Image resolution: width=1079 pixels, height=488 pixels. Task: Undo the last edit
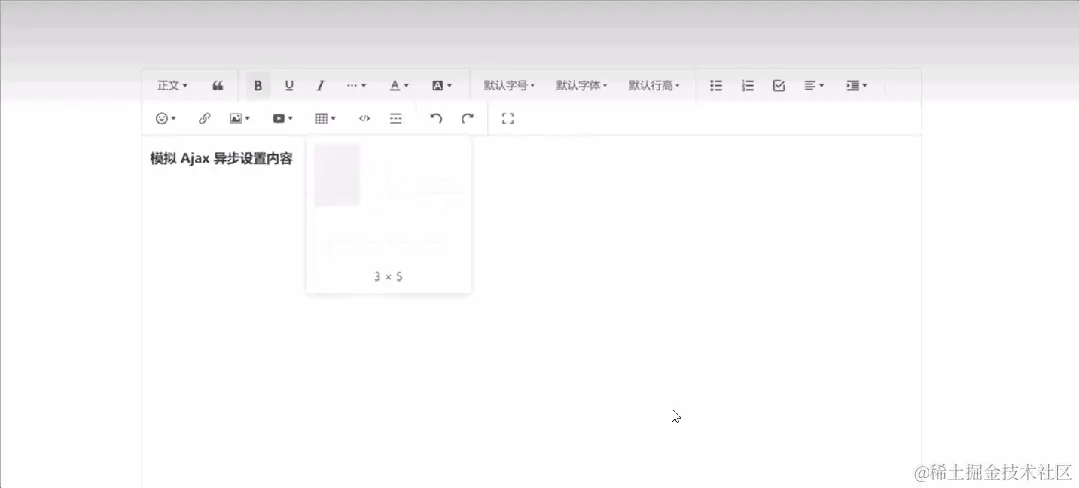coord(436,118)
